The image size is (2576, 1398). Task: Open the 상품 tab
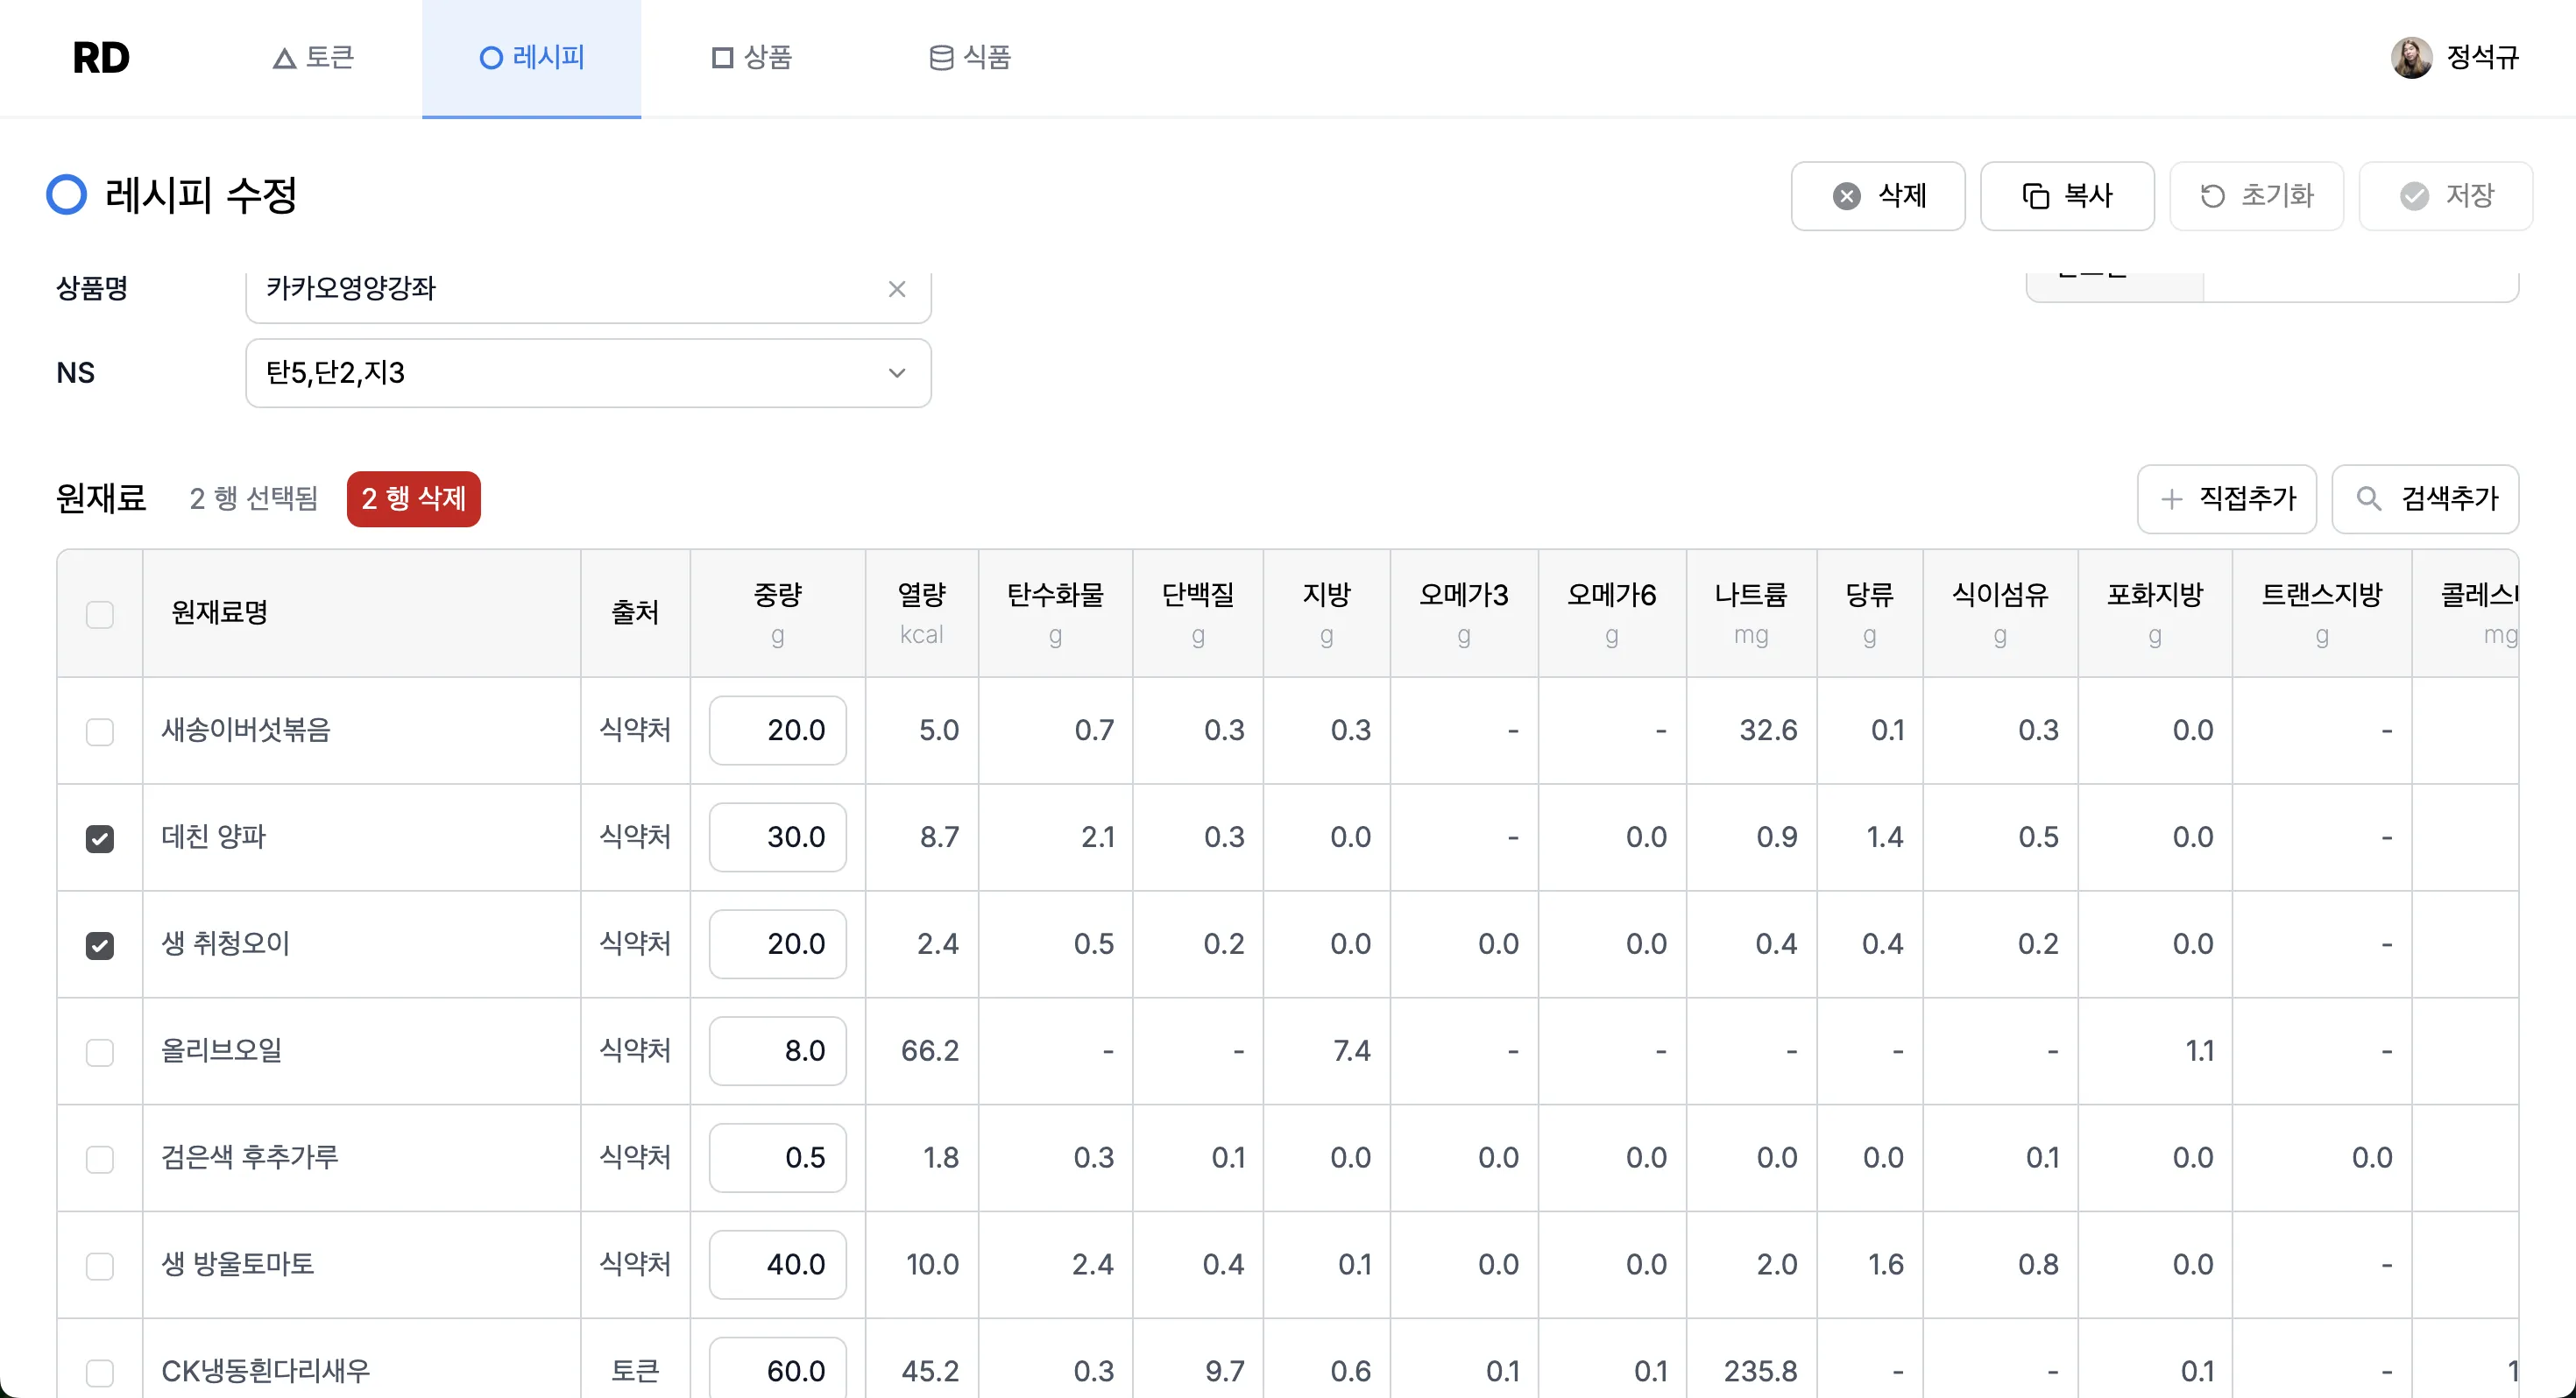point(752,58)
